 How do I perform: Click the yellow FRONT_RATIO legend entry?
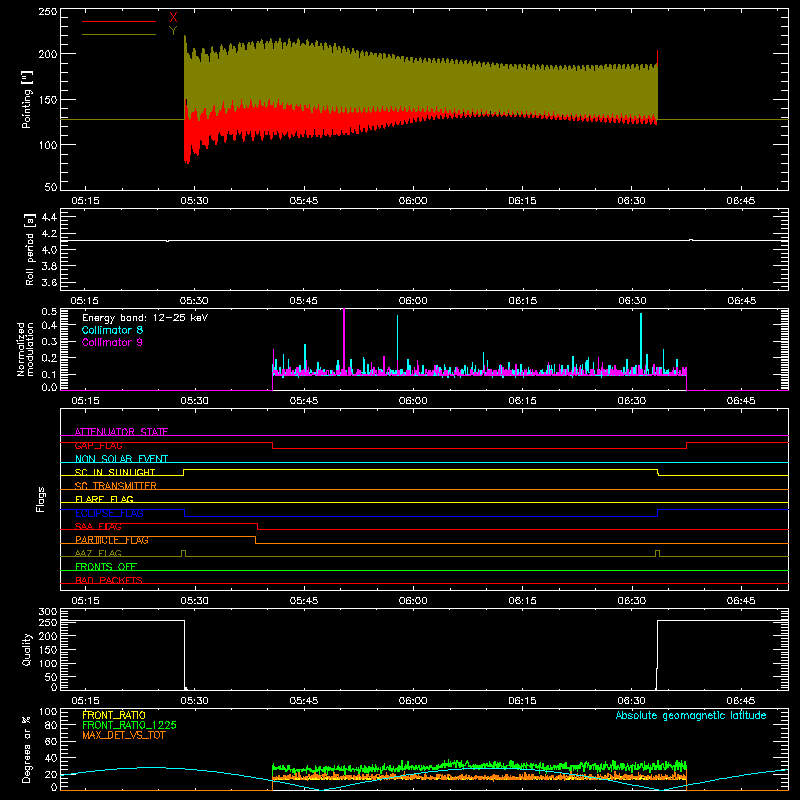pos(114,715)
